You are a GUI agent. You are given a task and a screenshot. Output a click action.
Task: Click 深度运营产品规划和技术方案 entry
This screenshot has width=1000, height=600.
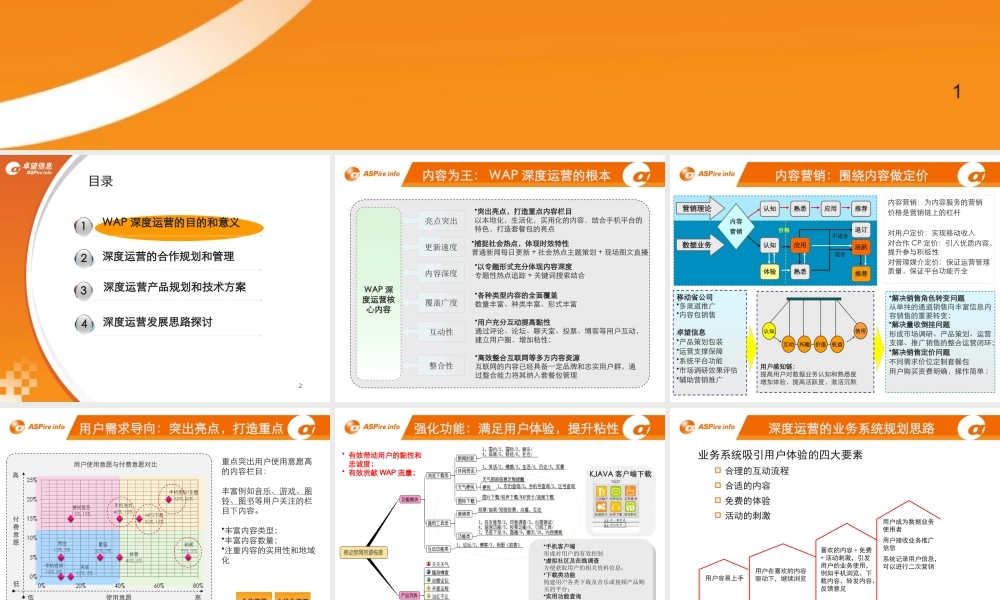pyautogui.click(x=174, y=287)
